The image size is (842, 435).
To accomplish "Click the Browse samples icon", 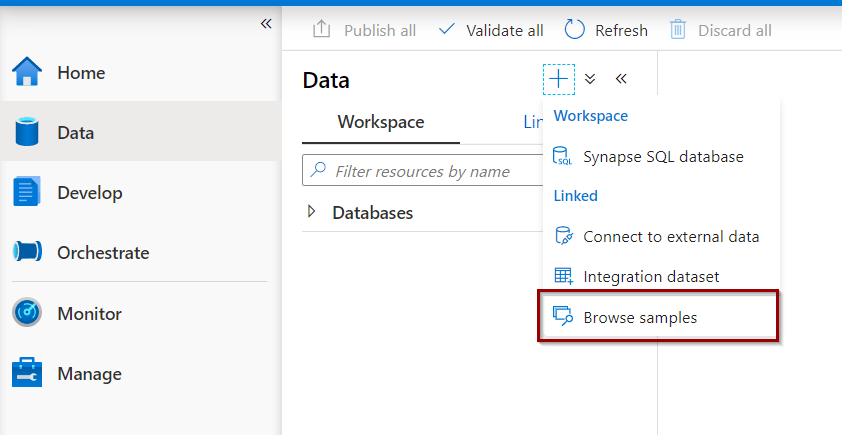I will point(563,316).
